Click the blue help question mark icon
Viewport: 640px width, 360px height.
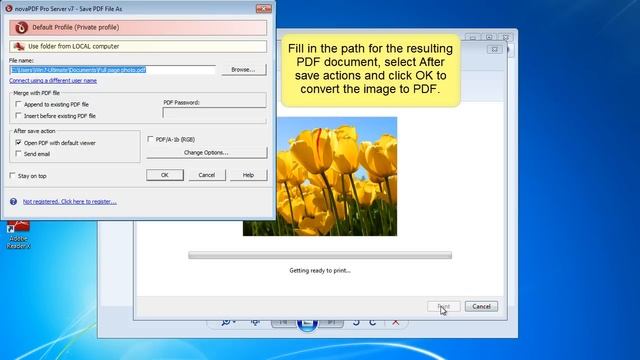13,201
